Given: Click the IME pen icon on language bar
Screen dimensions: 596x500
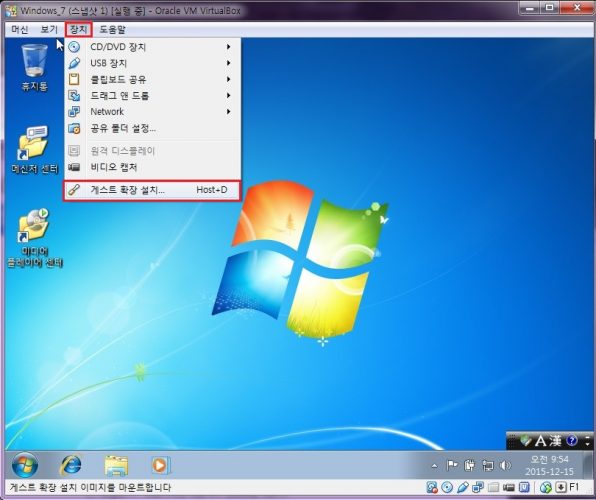Looking at the screenshot, I should tap(526, 440).
